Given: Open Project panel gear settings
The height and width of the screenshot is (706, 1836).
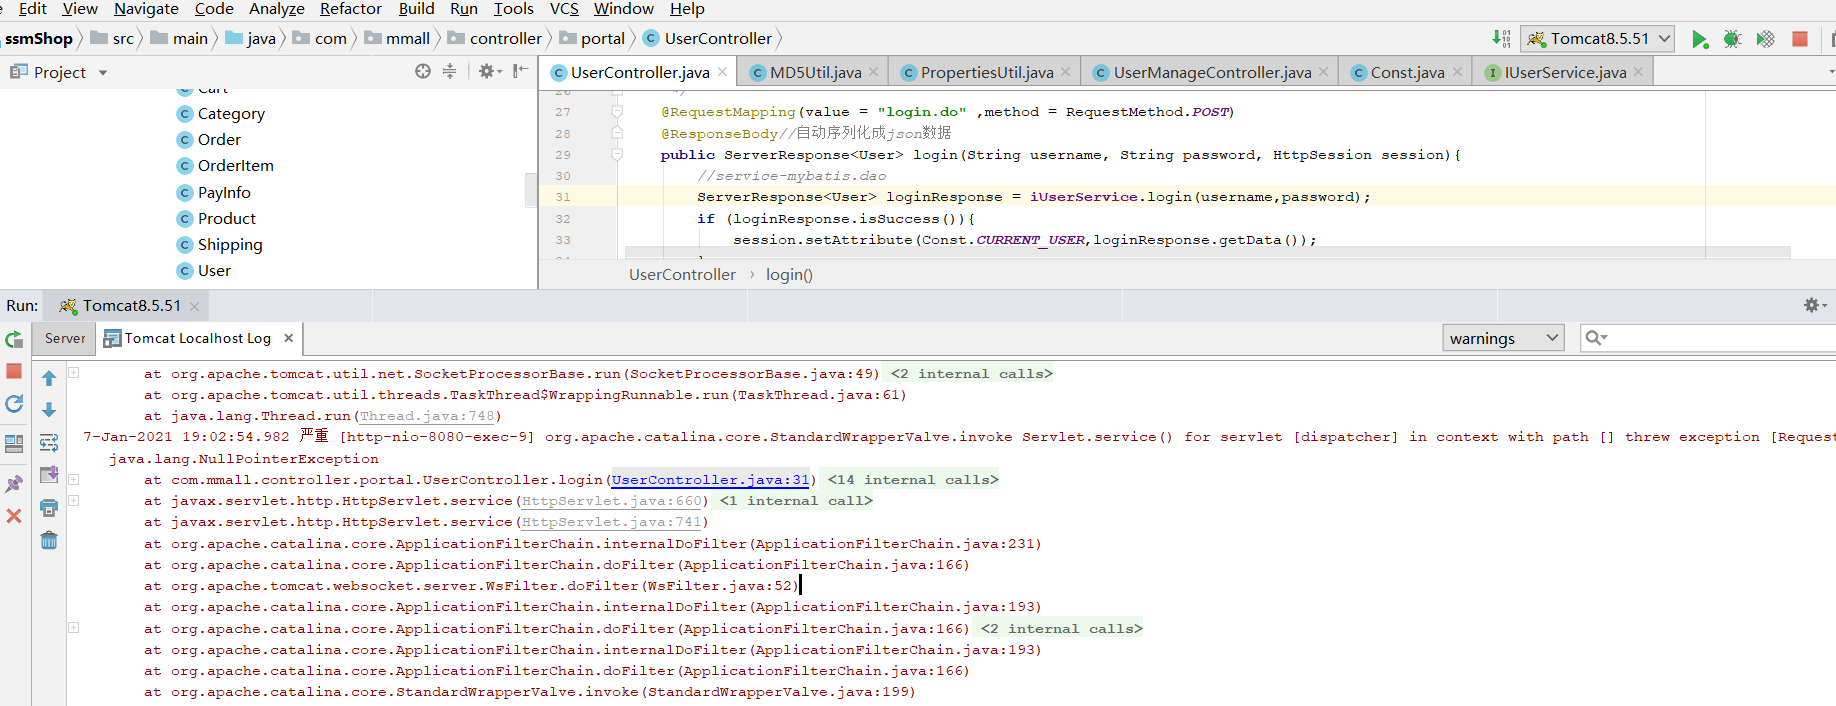Looking at the screenshot, I should click(x=489, y=71).
